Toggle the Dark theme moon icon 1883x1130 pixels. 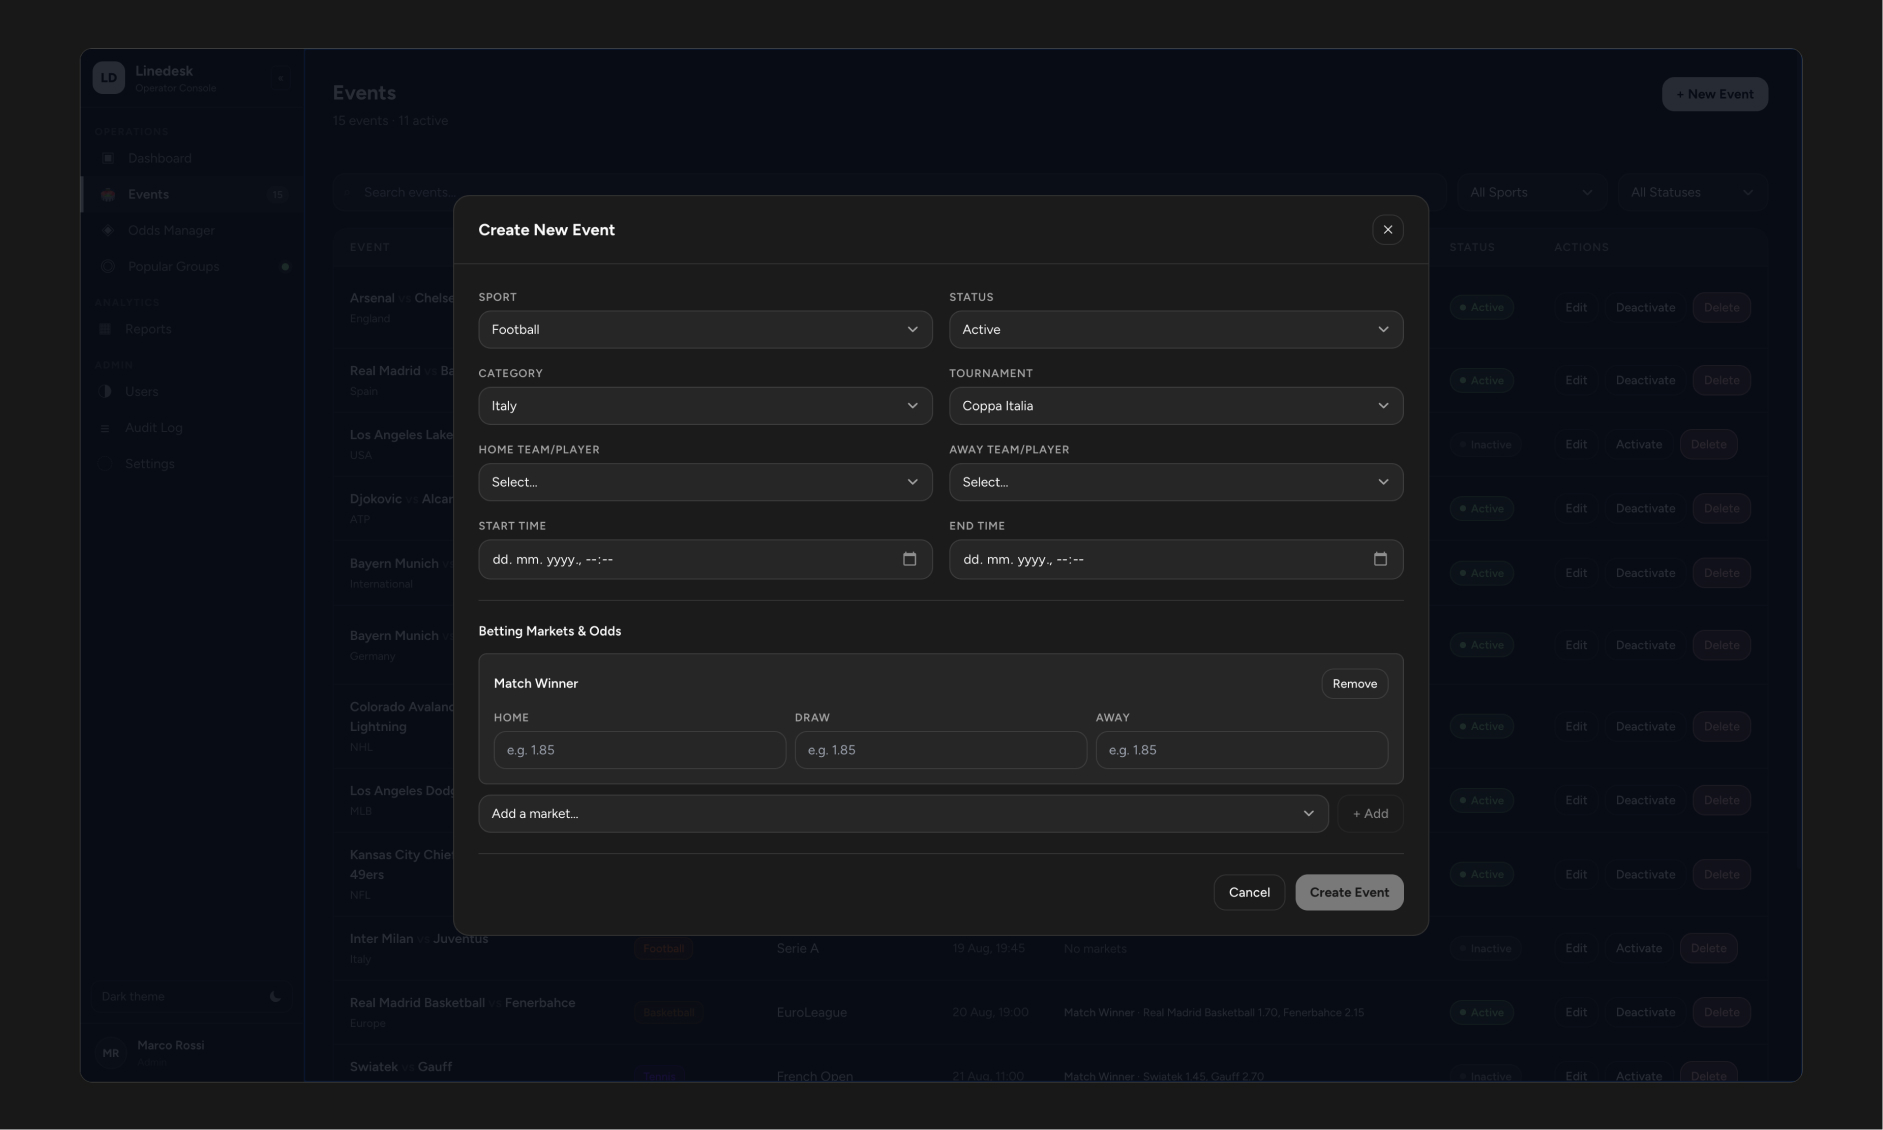coord(275,996)
